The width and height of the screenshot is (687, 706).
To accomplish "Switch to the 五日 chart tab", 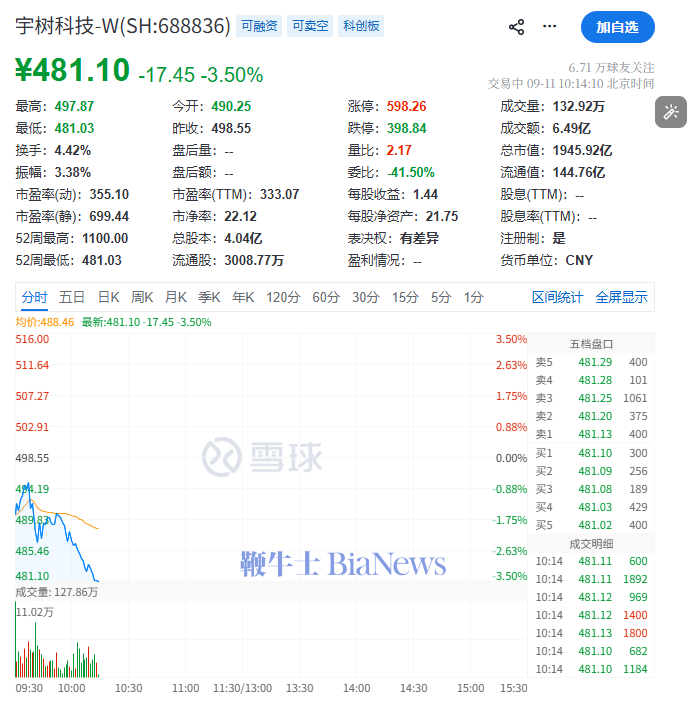I will click(x=72, y=297).
